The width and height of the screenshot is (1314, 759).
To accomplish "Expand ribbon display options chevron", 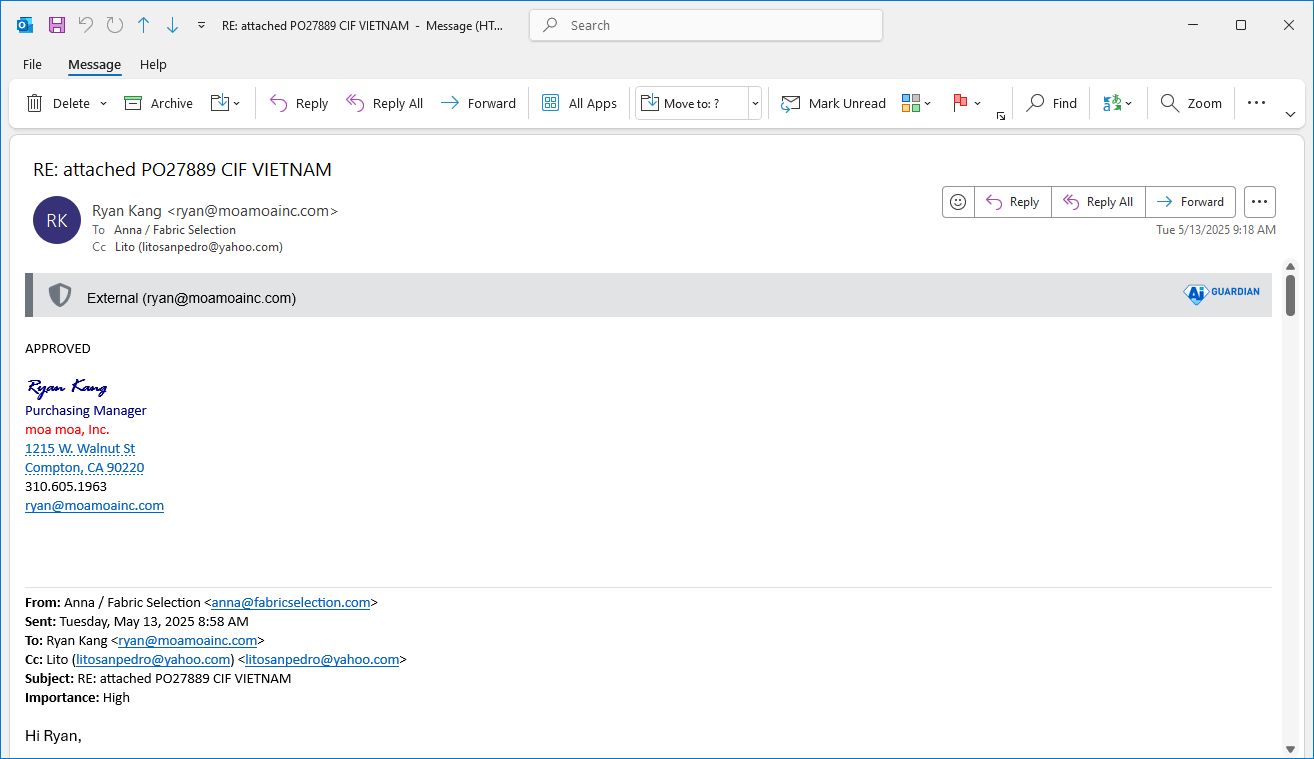I will pos(1290,115).
